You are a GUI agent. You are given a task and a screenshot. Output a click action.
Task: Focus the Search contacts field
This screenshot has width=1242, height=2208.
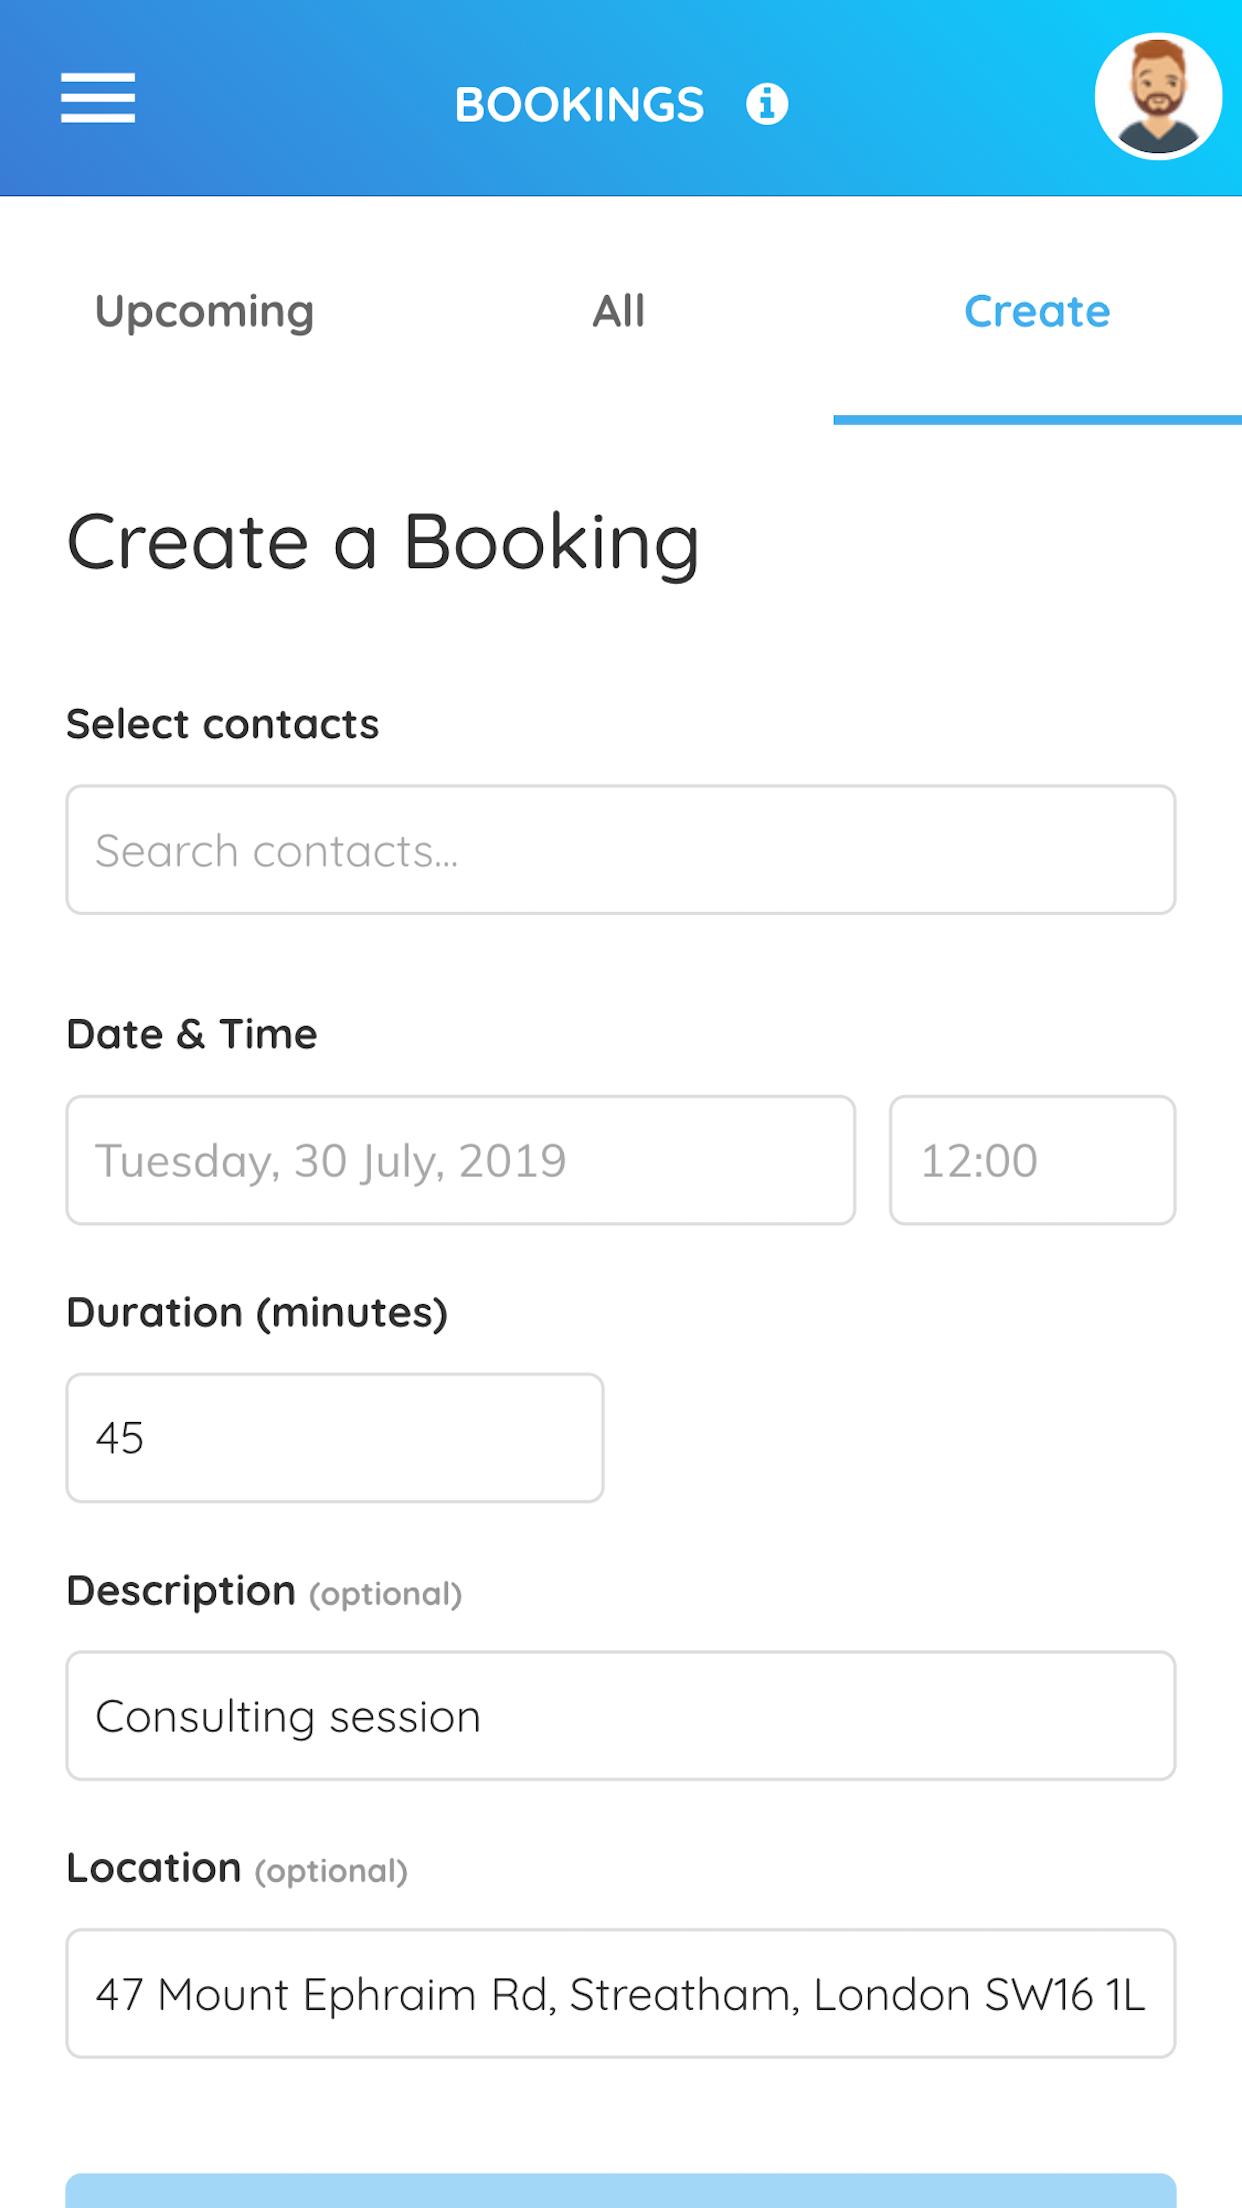pos(621,850)
